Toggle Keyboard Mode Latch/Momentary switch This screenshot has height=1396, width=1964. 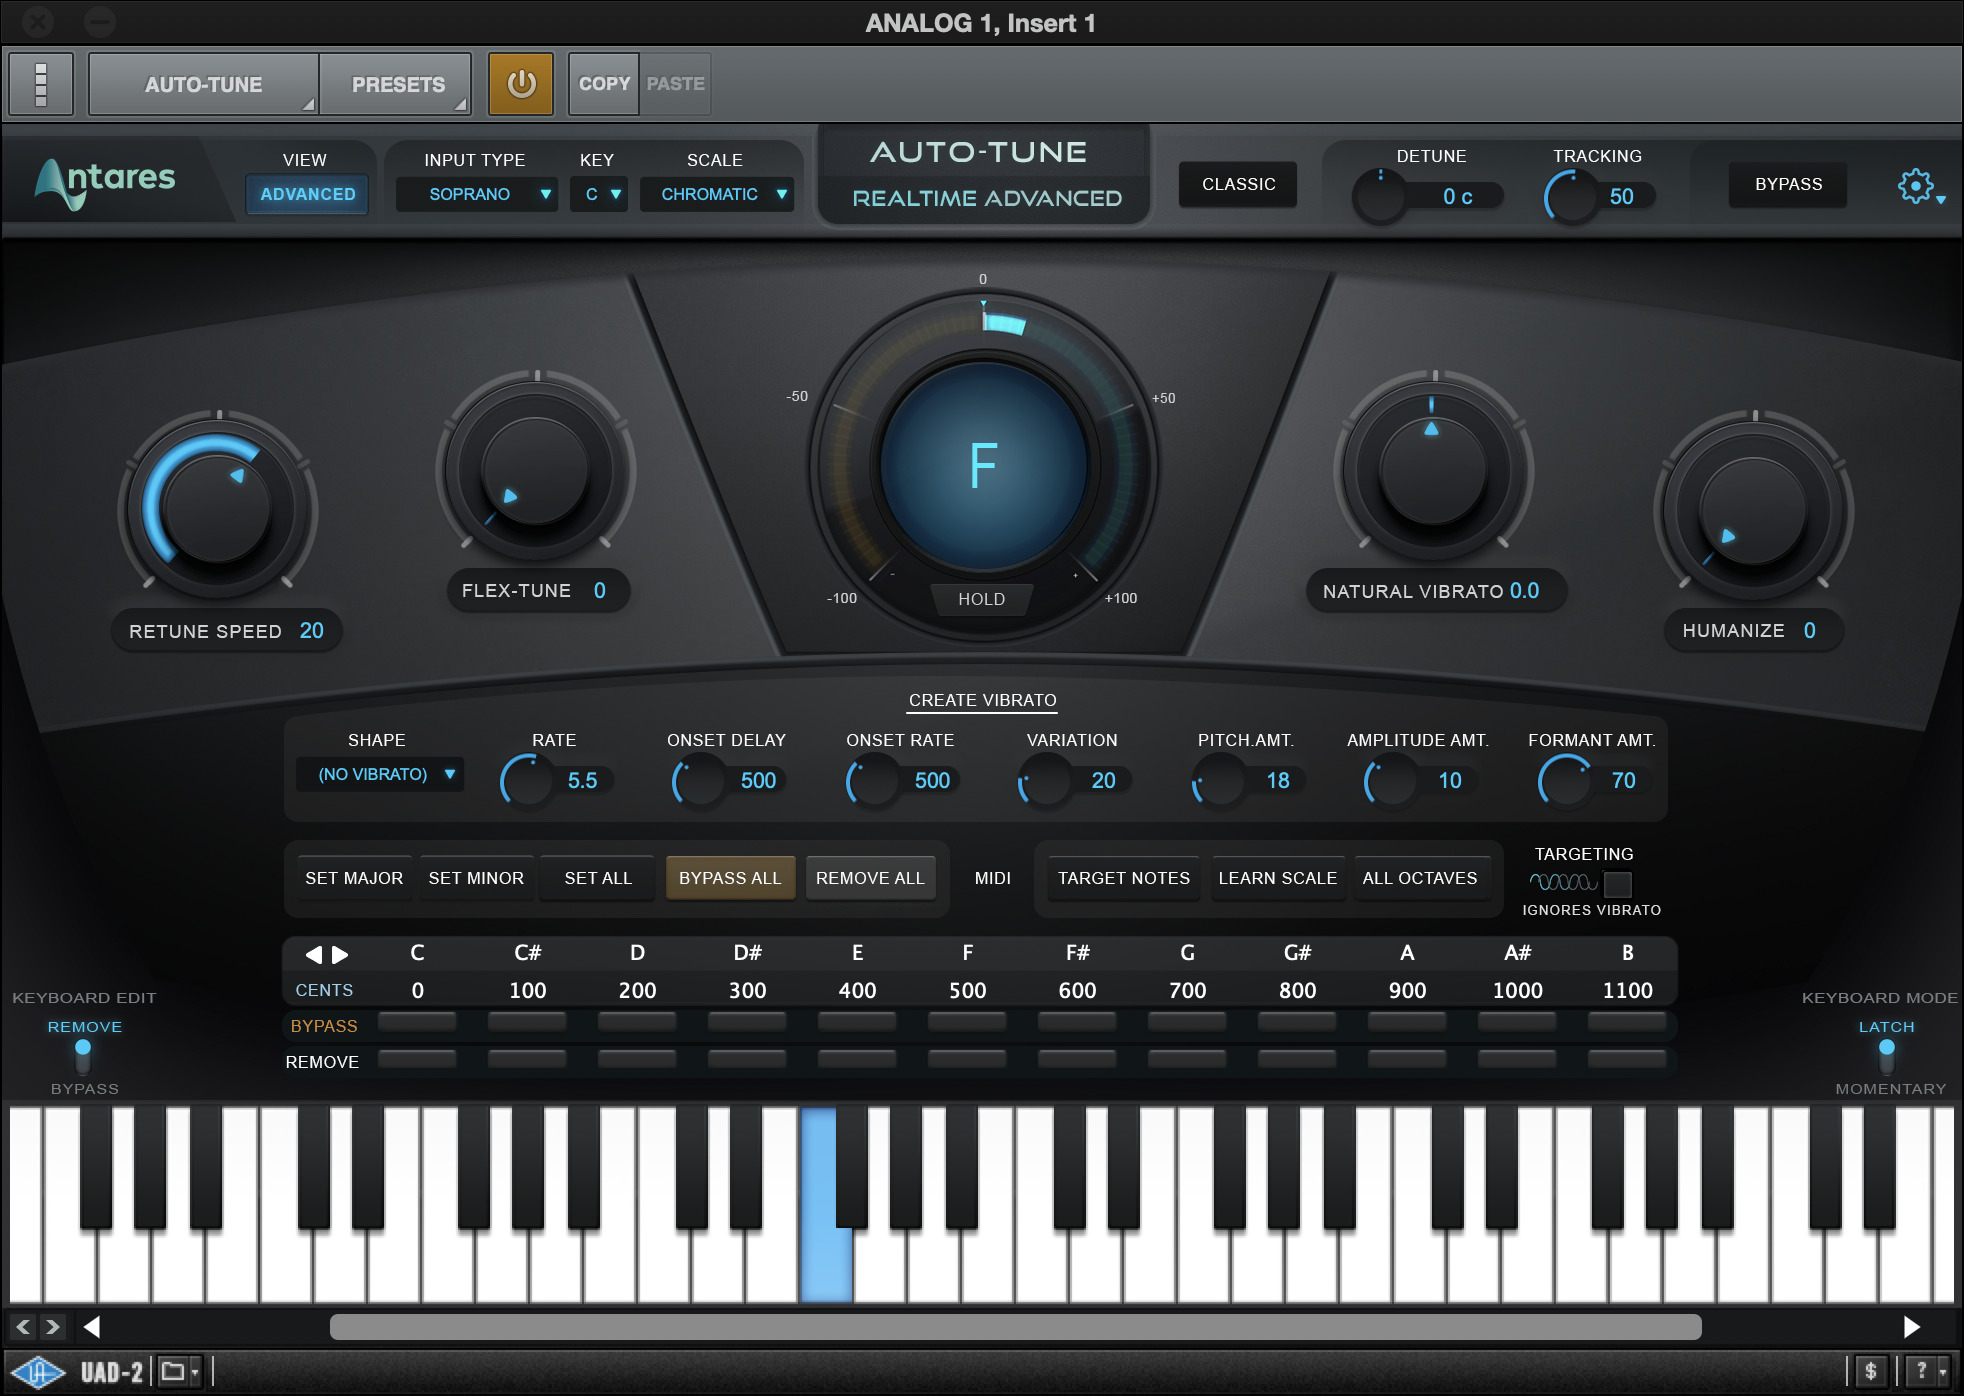click(1887, 1057)
